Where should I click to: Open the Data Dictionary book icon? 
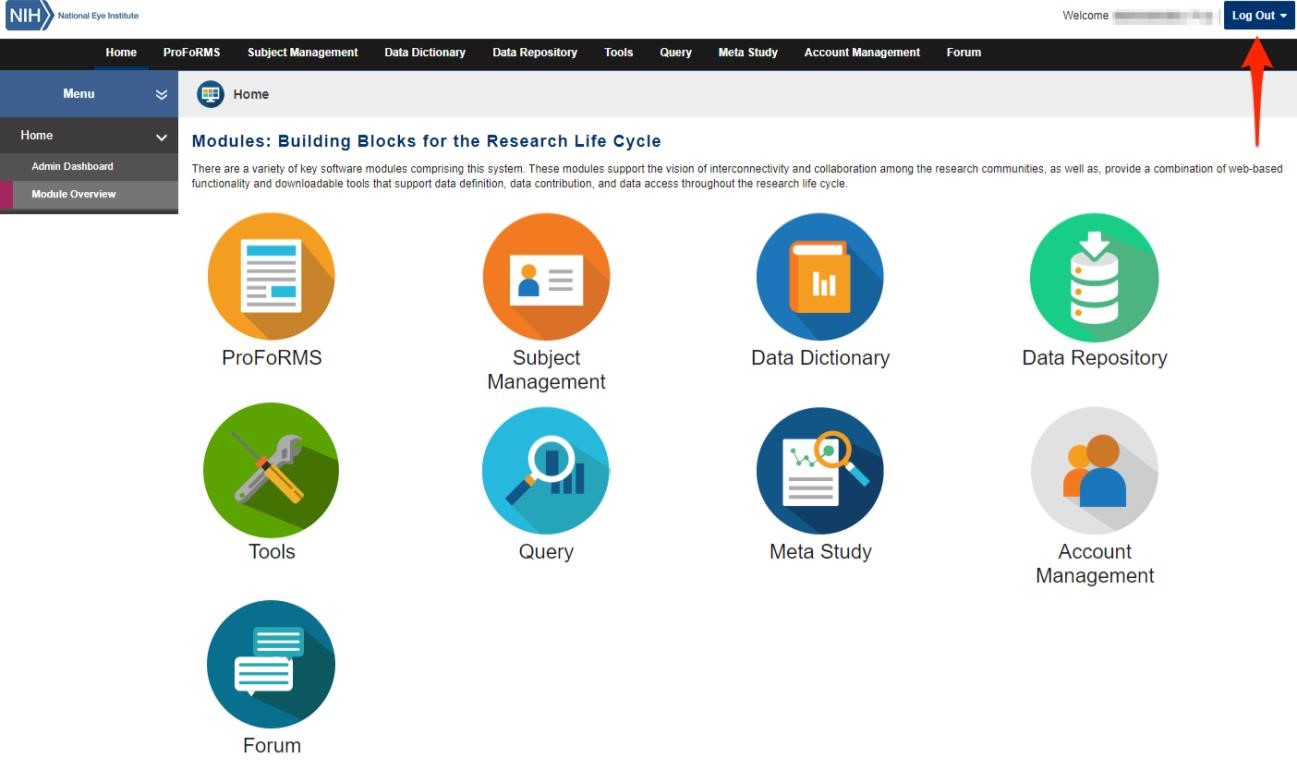click(x=820, y=277)
